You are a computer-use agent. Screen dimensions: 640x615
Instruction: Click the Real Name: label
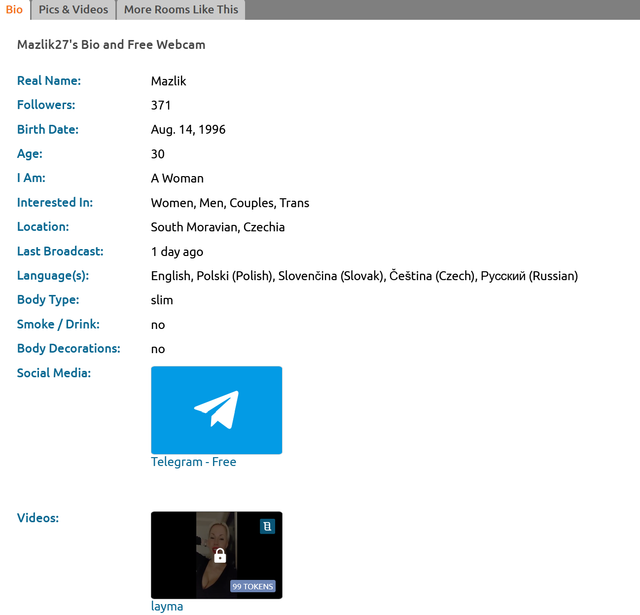(x=49, y=80)
